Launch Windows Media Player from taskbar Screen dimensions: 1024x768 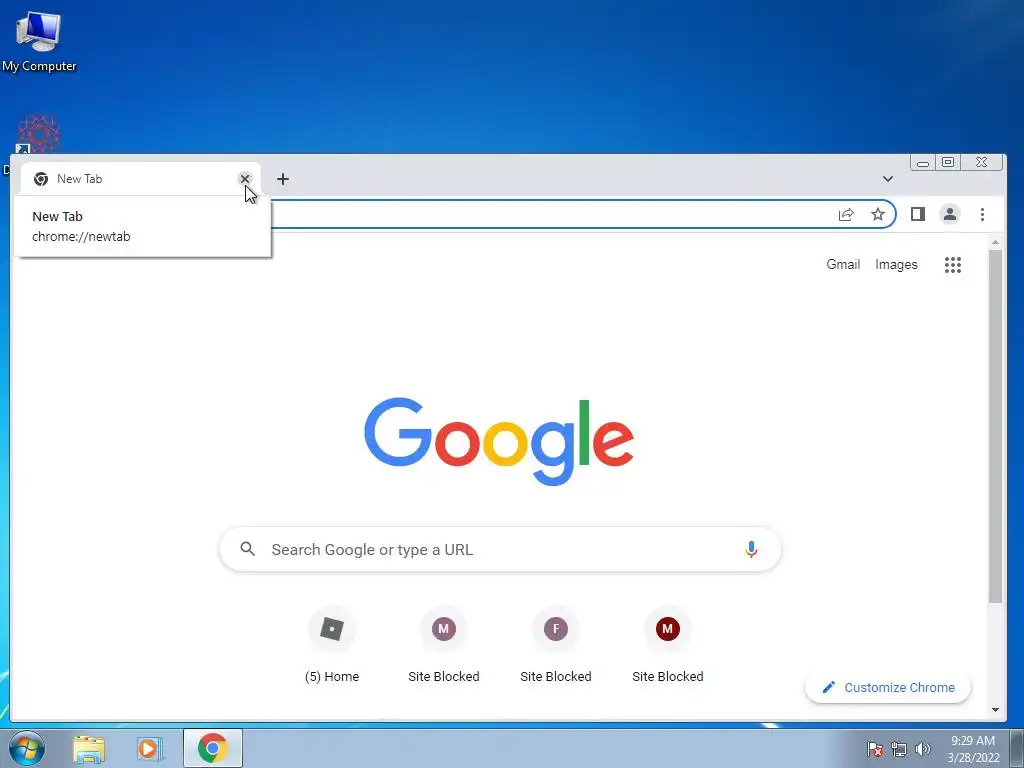tap(150, 749)
